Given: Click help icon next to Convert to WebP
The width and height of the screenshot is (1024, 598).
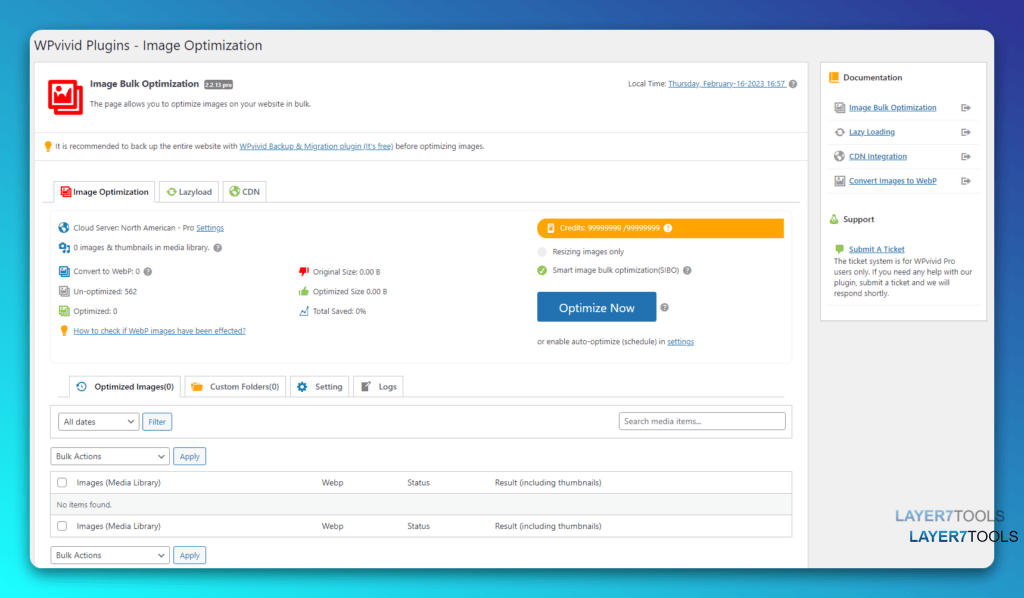Looking at the screenshot, I should (148, 272).
